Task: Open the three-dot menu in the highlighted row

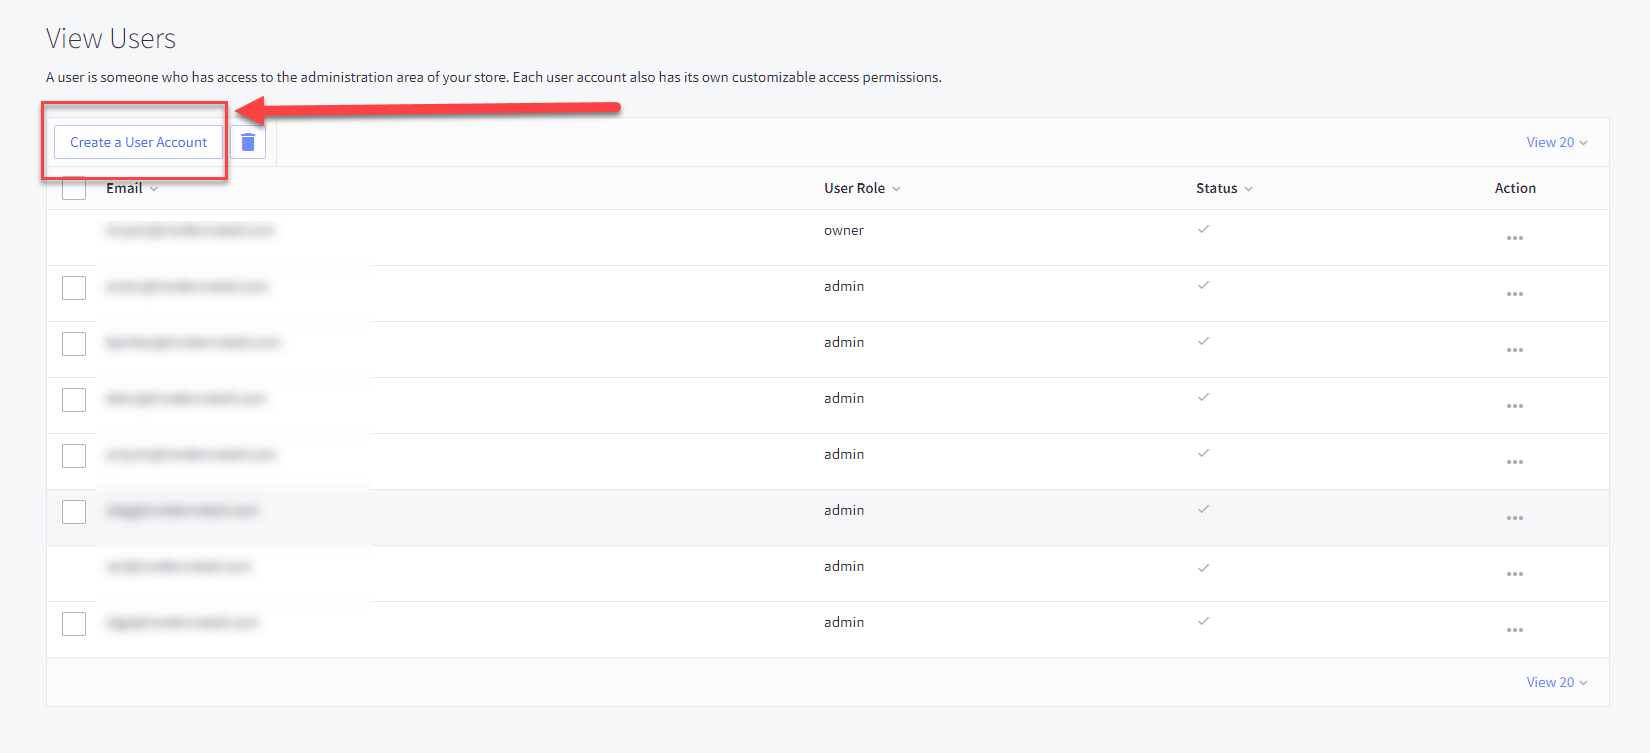Action: tap(1515, 518)
